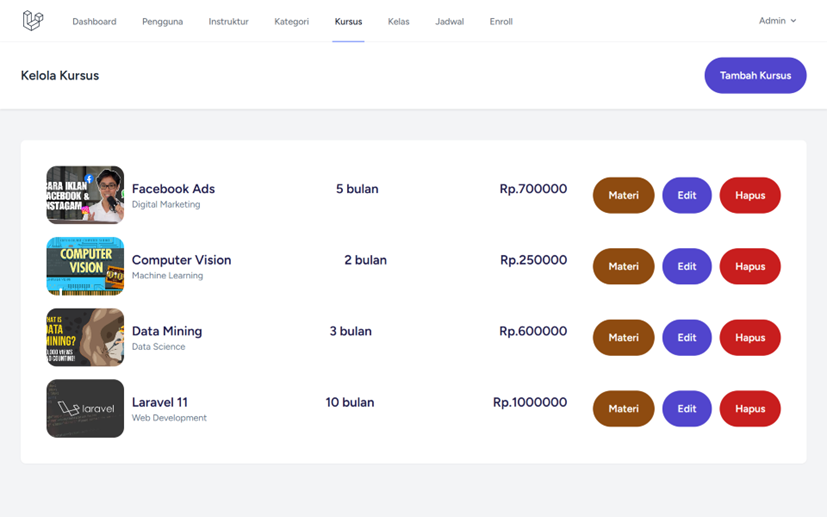The width and height of the screenshot is (827, 517).
Task: Open Materi for Computer Vision
Action: 623,266
